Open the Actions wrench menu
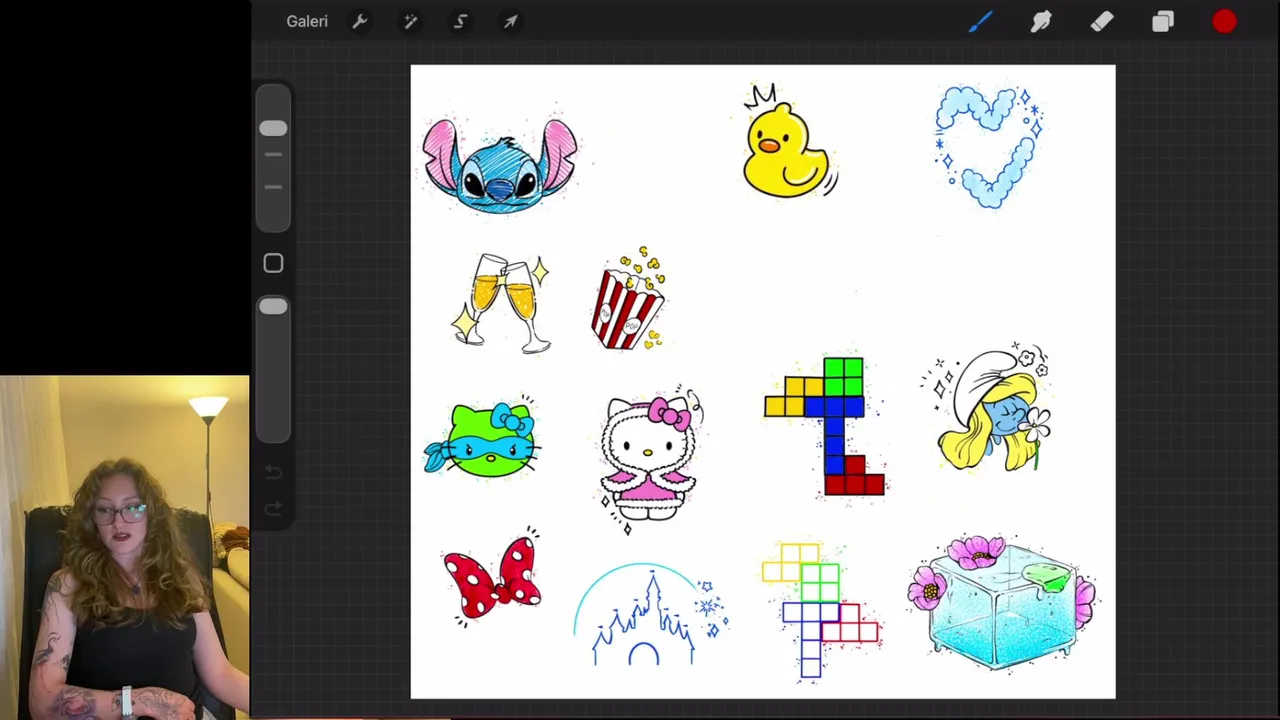This screenshot has height=720, width=1280. 360,21
